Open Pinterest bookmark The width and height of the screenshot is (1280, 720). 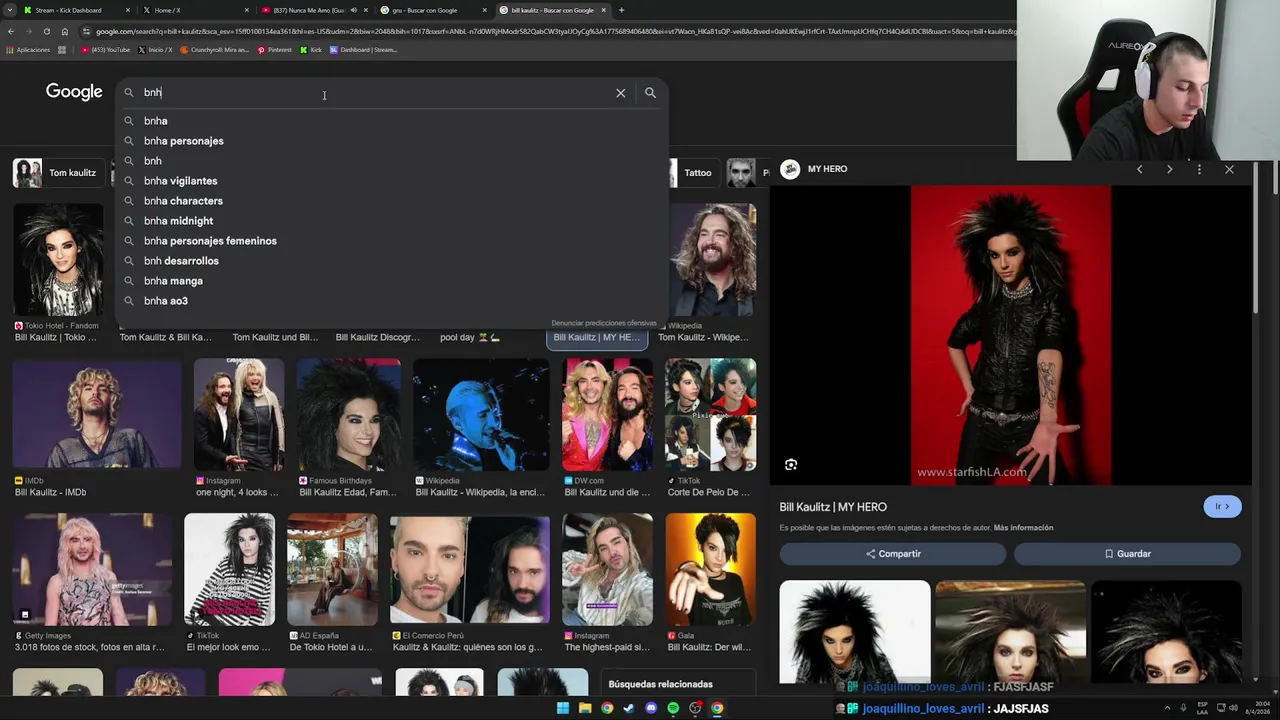[275, 49]
